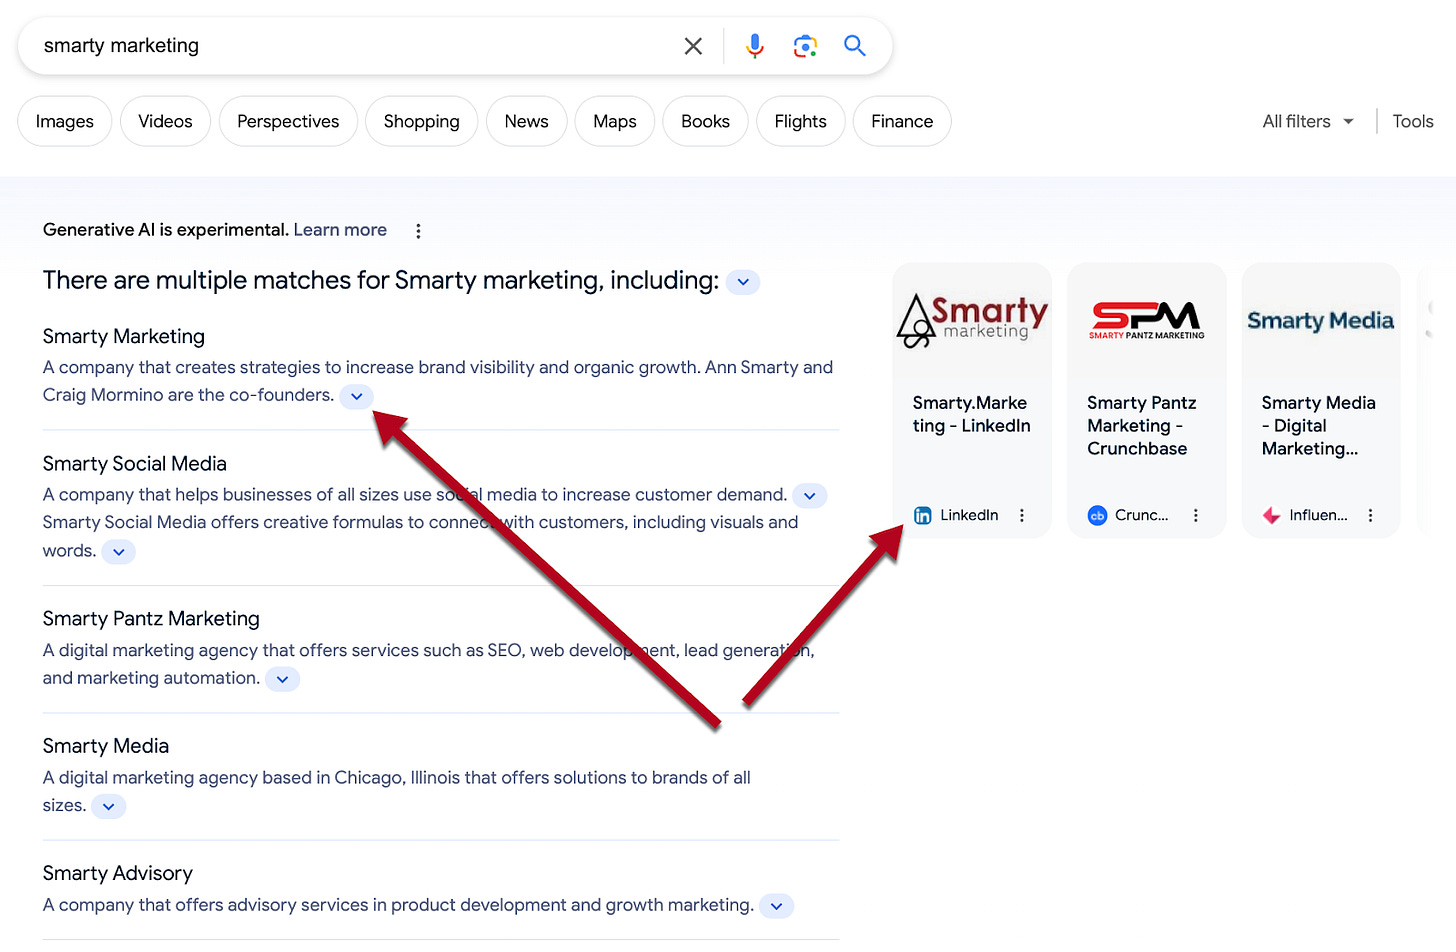This screenshot has height=952, width=1456.
Task: Open the Smarty.Marketing - LinkedIn card title
Action: pyautogui.click(x=972, y=414)
